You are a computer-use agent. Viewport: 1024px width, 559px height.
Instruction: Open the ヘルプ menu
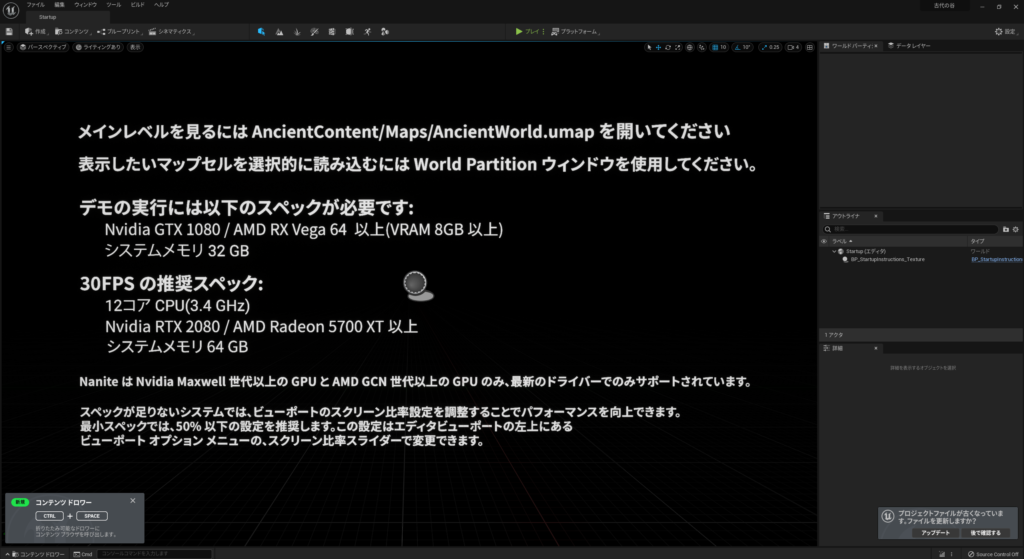161,5
